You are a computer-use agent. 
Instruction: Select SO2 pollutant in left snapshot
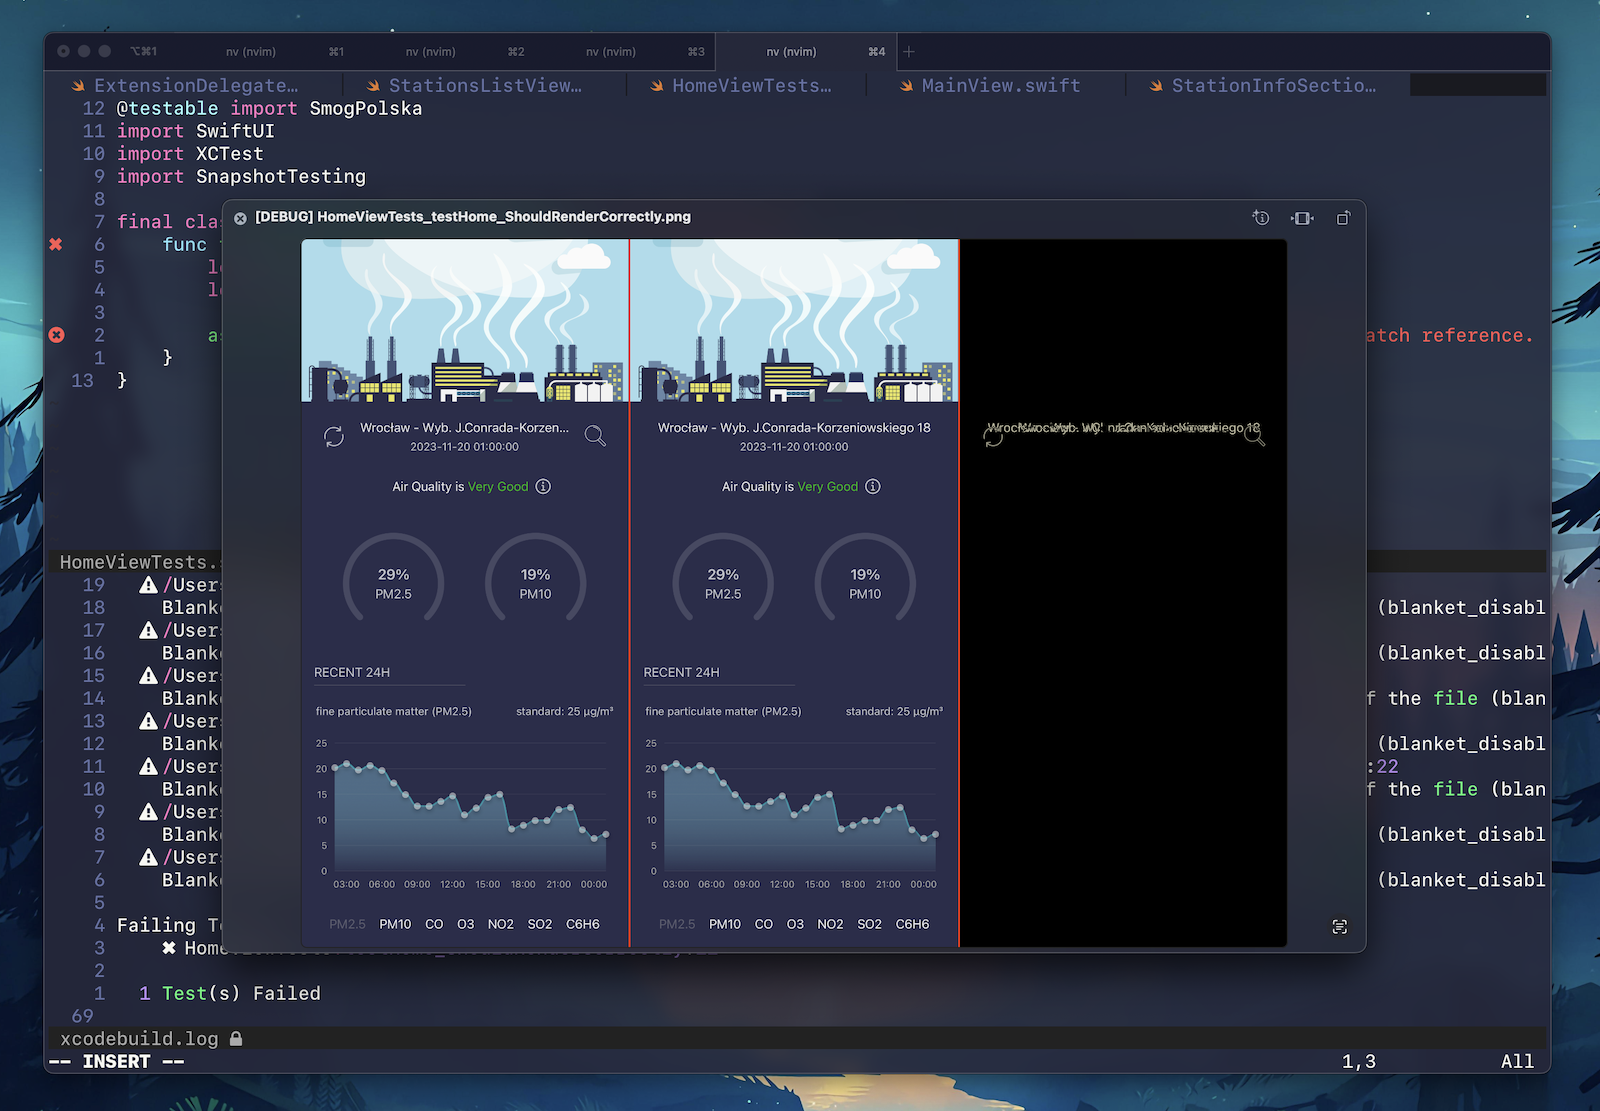tap(540, 925)
